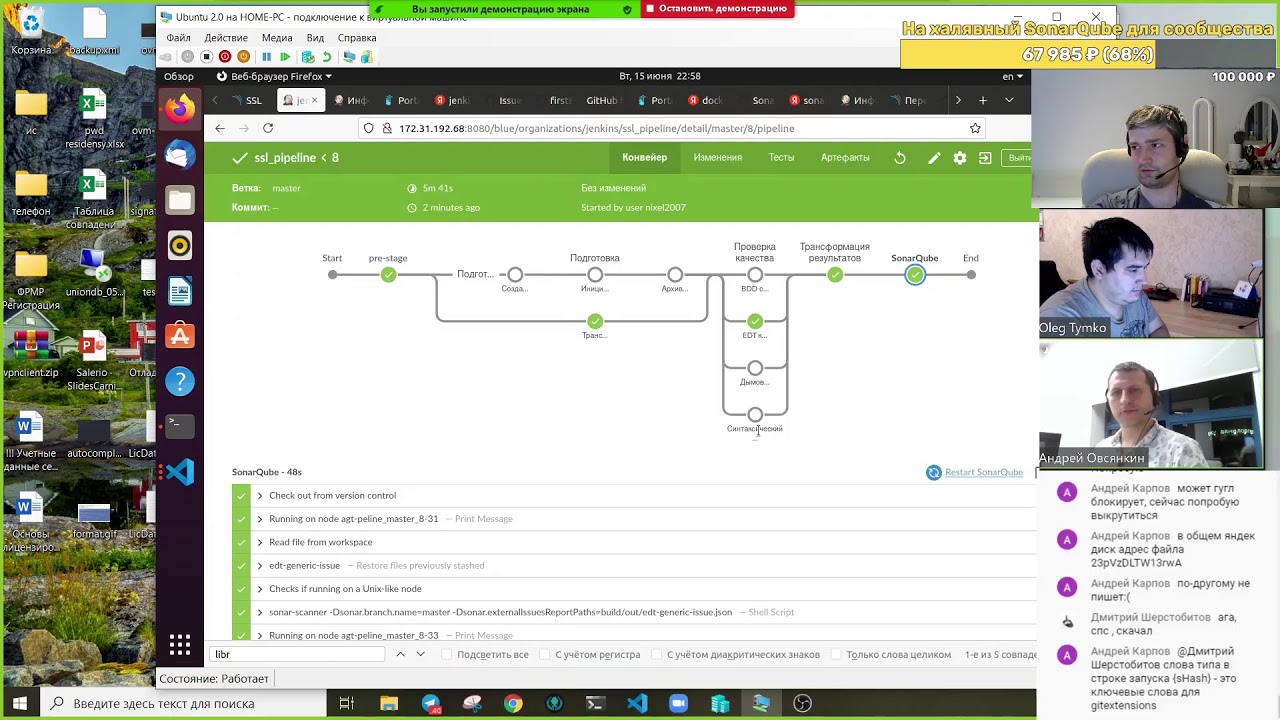Click the revert VM toolbar icon
The height and width of the screenshot is (720, 1280).
tap(326, 57)
